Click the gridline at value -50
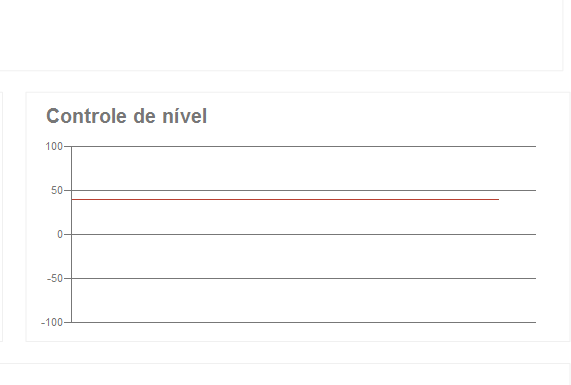Viewport: 571px width, 385px height. (304, 278)
